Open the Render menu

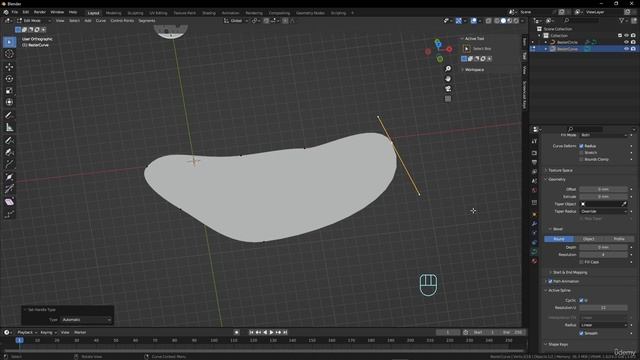(40, 12)
